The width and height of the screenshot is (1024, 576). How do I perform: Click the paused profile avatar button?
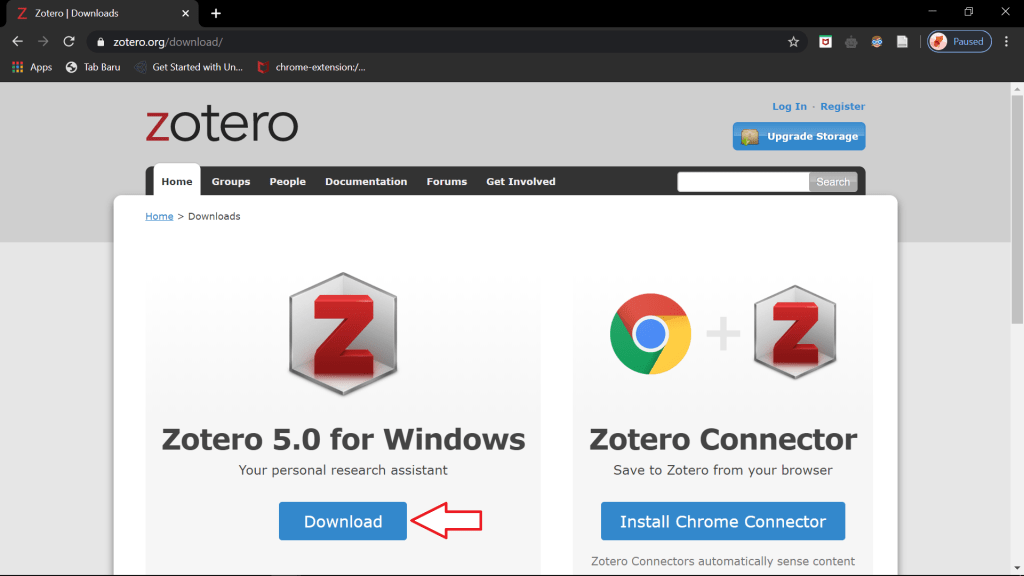(x=959, y=42)
